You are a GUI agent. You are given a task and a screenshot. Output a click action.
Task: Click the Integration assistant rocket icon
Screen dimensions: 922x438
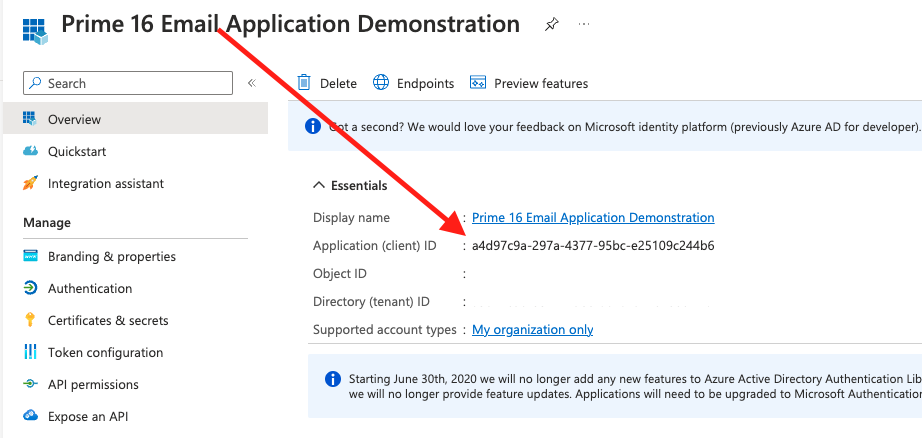tap(30, 183)
